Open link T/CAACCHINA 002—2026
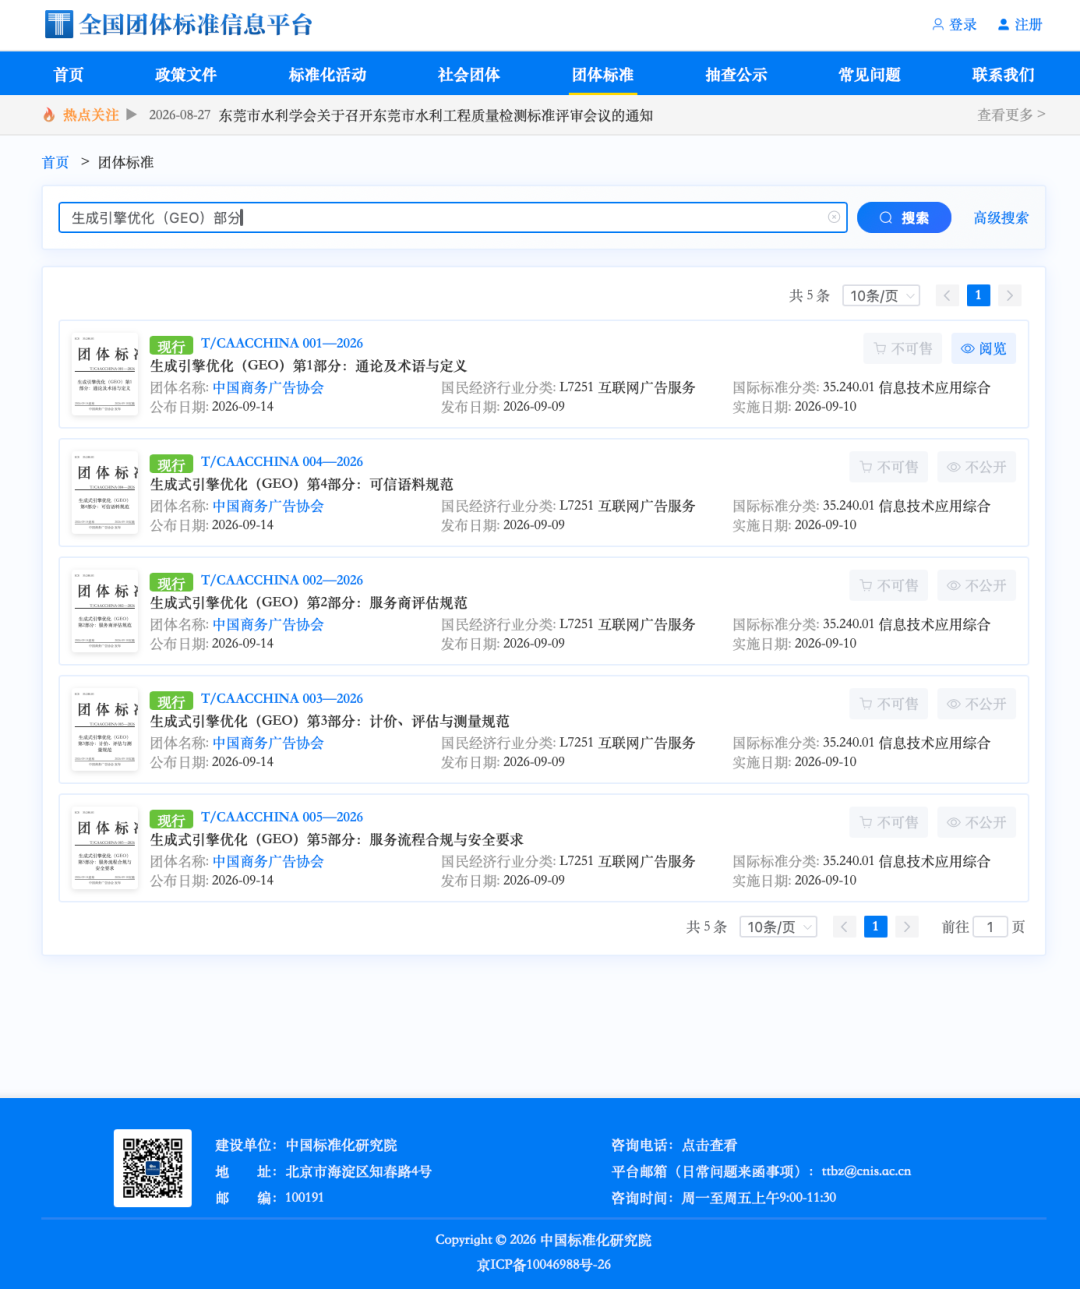The height and width of the screenshot is (1289, 1080). click(282, 580)
